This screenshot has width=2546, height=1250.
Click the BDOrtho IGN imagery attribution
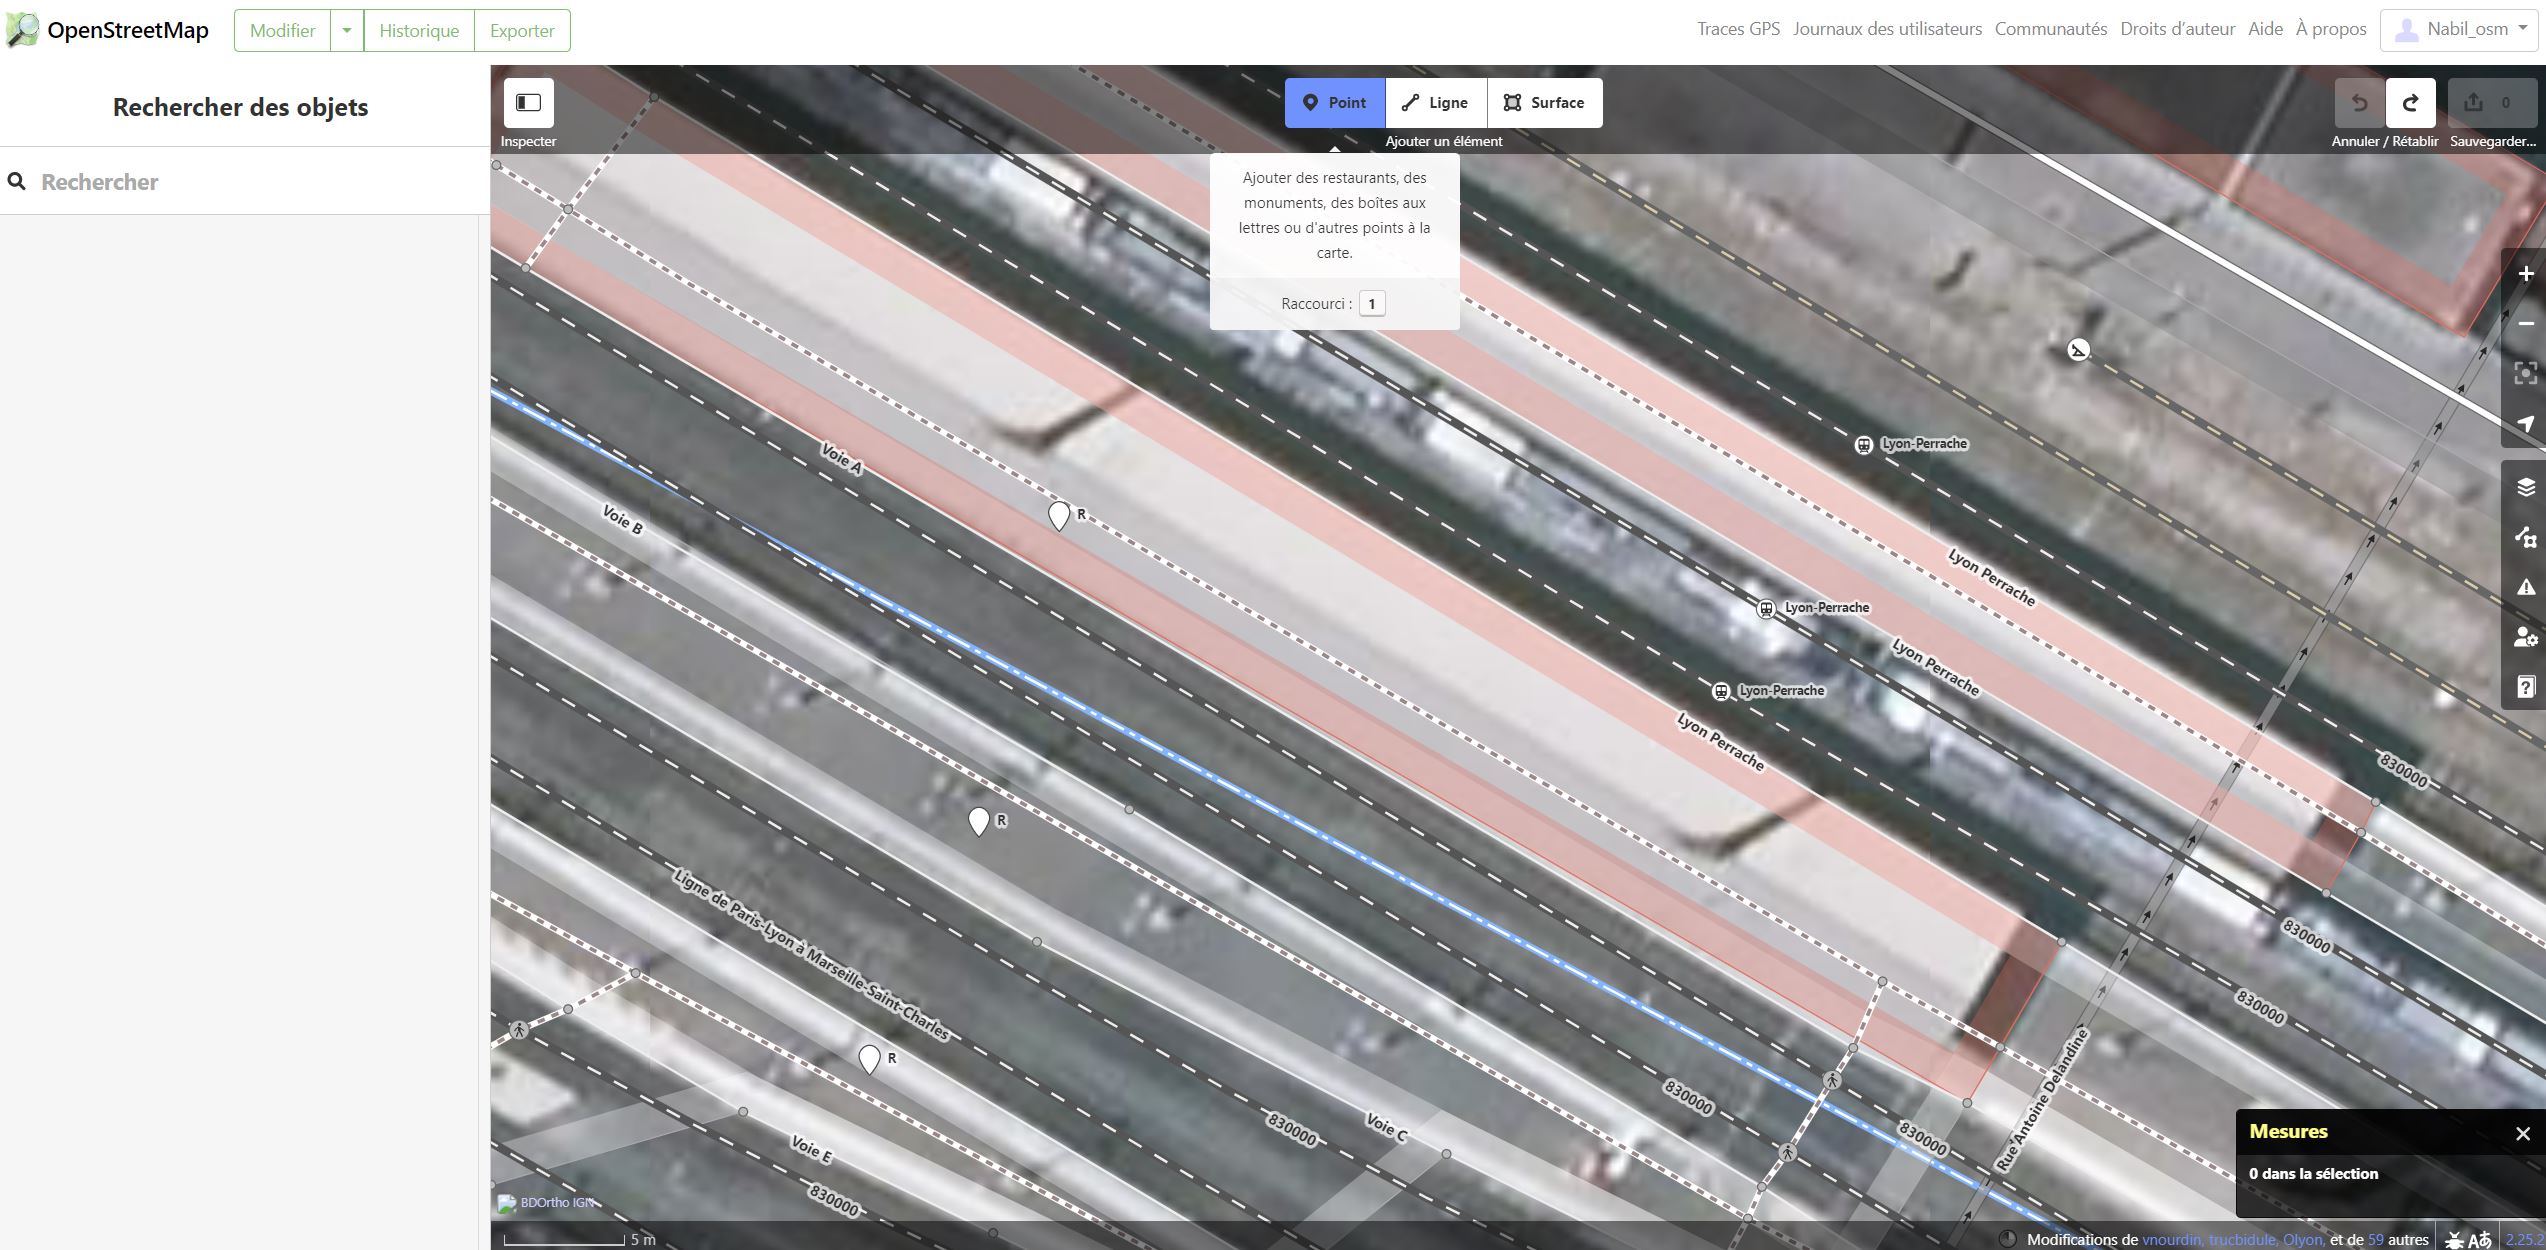point(557,1203)
